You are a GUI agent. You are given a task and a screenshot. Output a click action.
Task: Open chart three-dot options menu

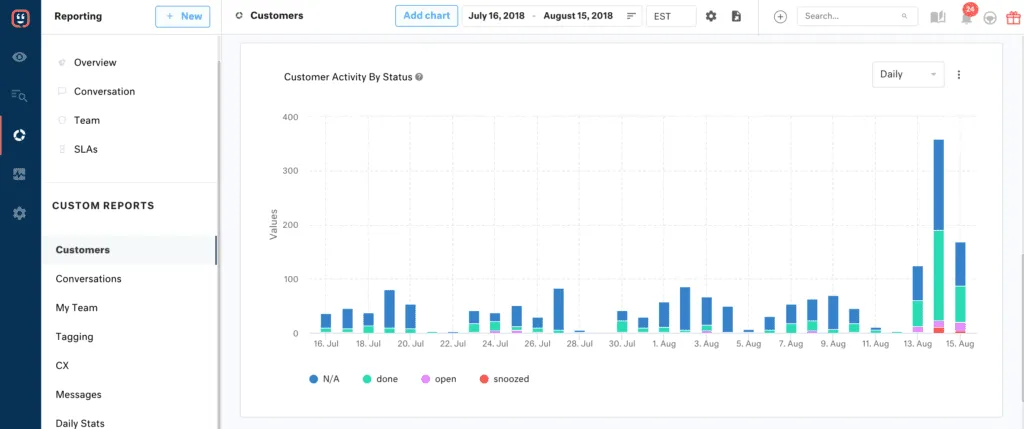[x=959, y=75]
